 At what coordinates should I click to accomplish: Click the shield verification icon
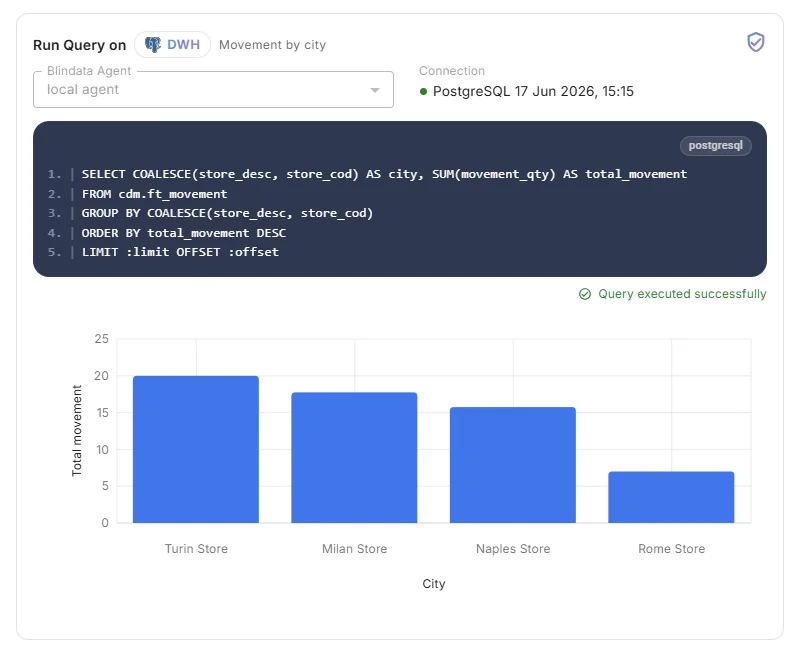(756, 42)
